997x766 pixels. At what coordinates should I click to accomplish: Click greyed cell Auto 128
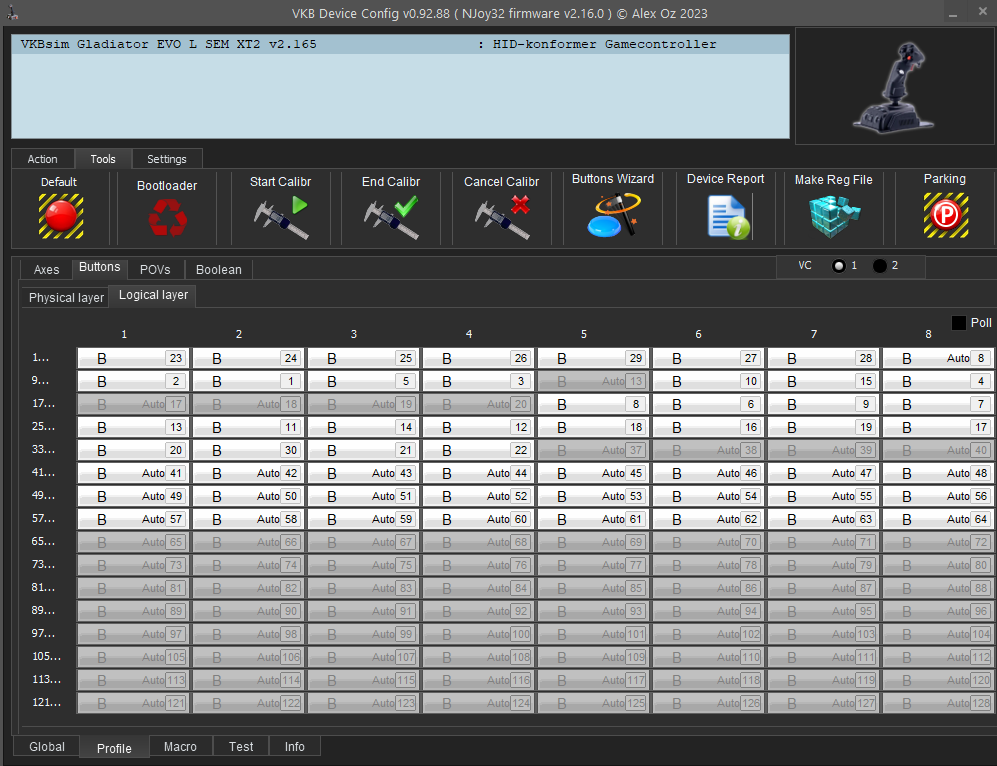click(x=938, y=703)
